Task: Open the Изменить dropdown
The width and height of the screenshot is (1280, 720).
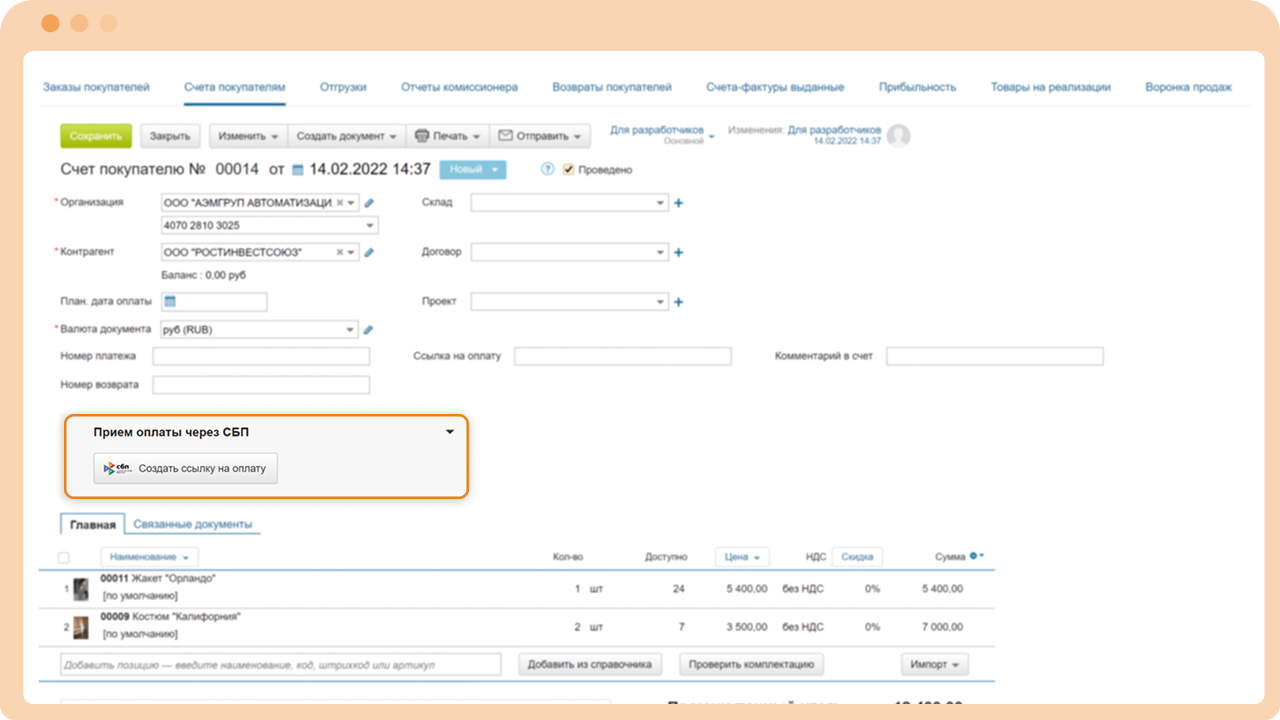Action: click(x=248, y=136)
